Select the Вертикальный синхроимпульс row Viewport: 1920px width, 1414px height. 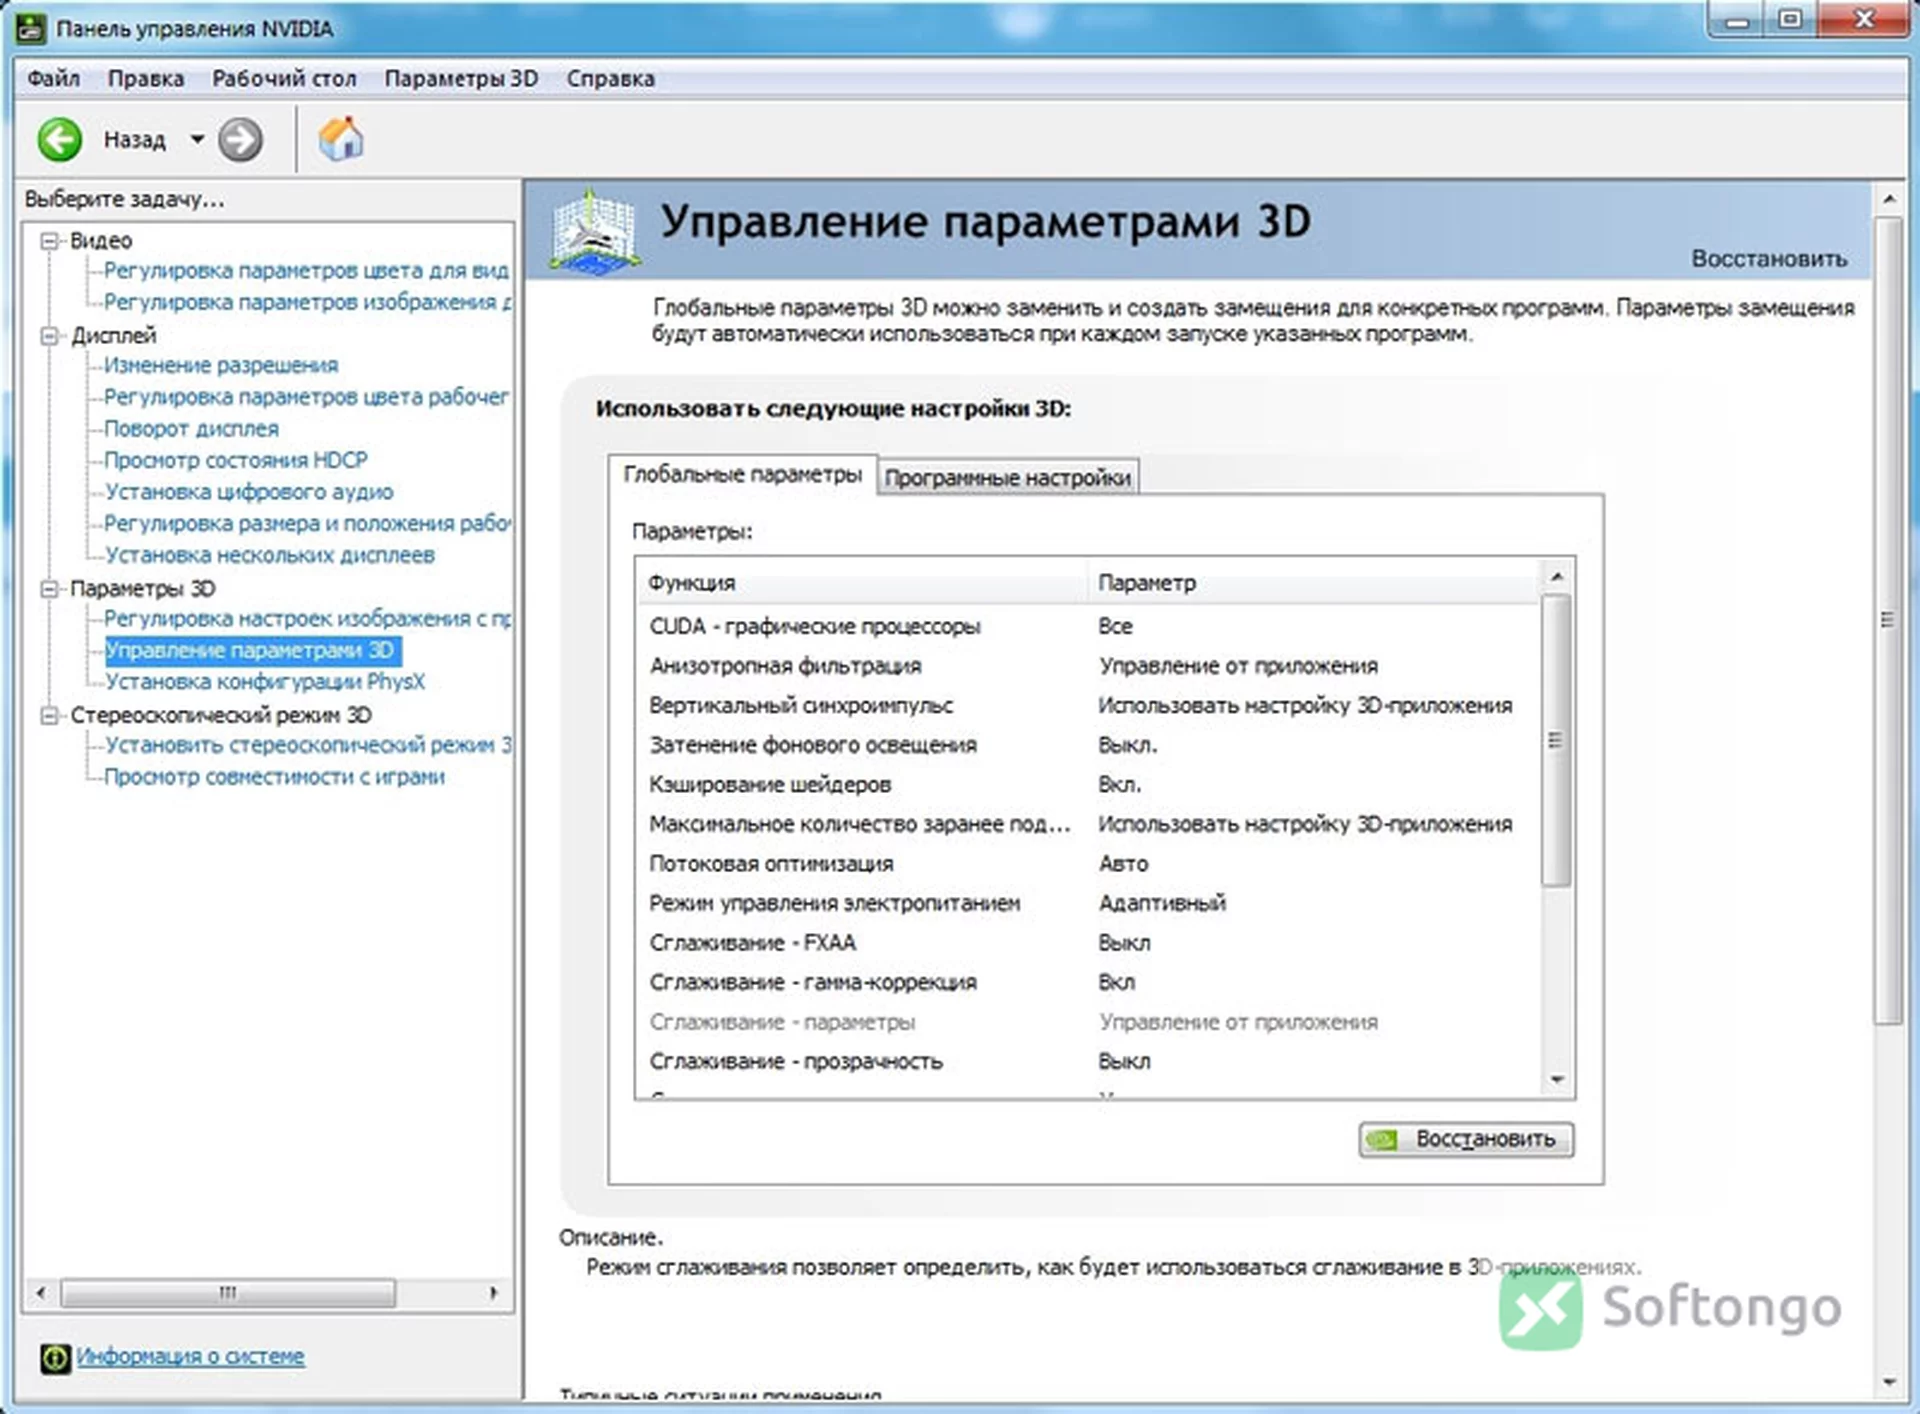(x=1087, y=705)
